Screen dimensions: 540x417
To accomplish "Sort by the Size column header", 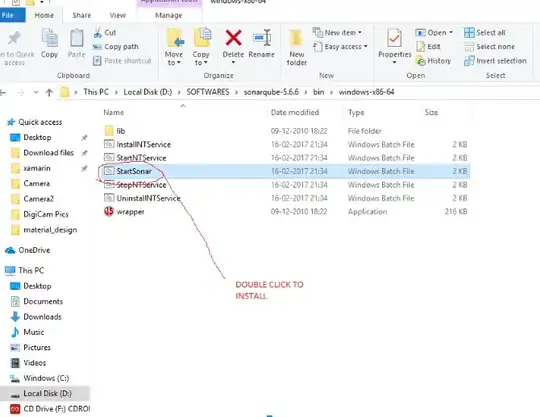I will coord(431,113).
